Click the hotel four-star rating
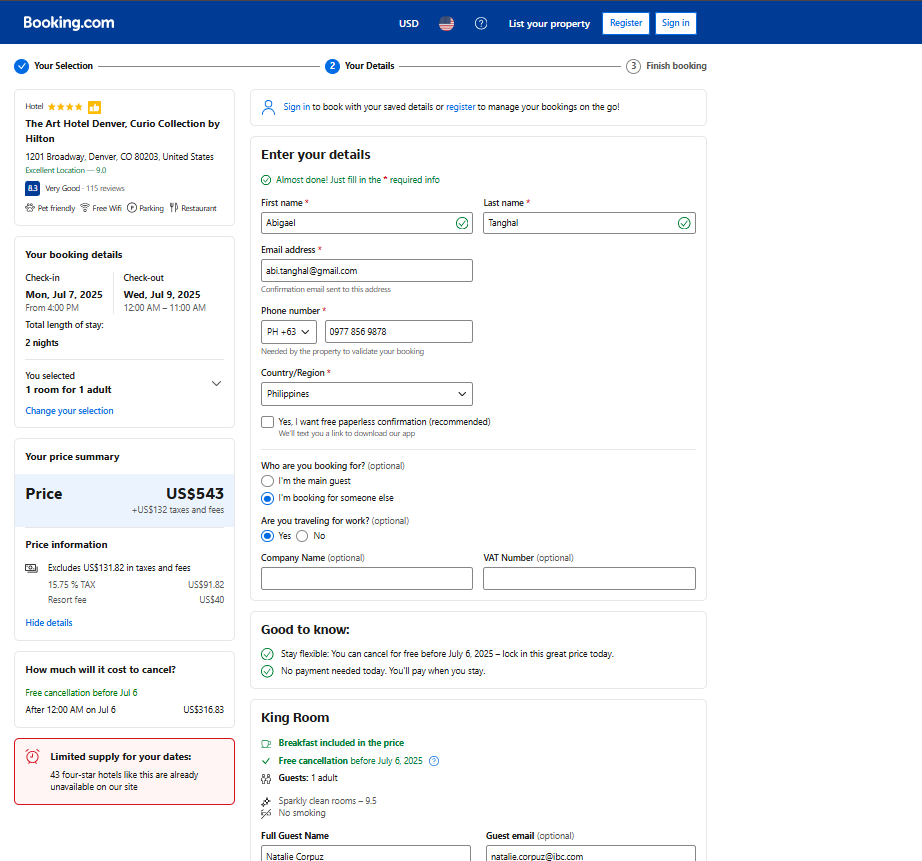This screenshot has height=861, width=922. (65, 107)
